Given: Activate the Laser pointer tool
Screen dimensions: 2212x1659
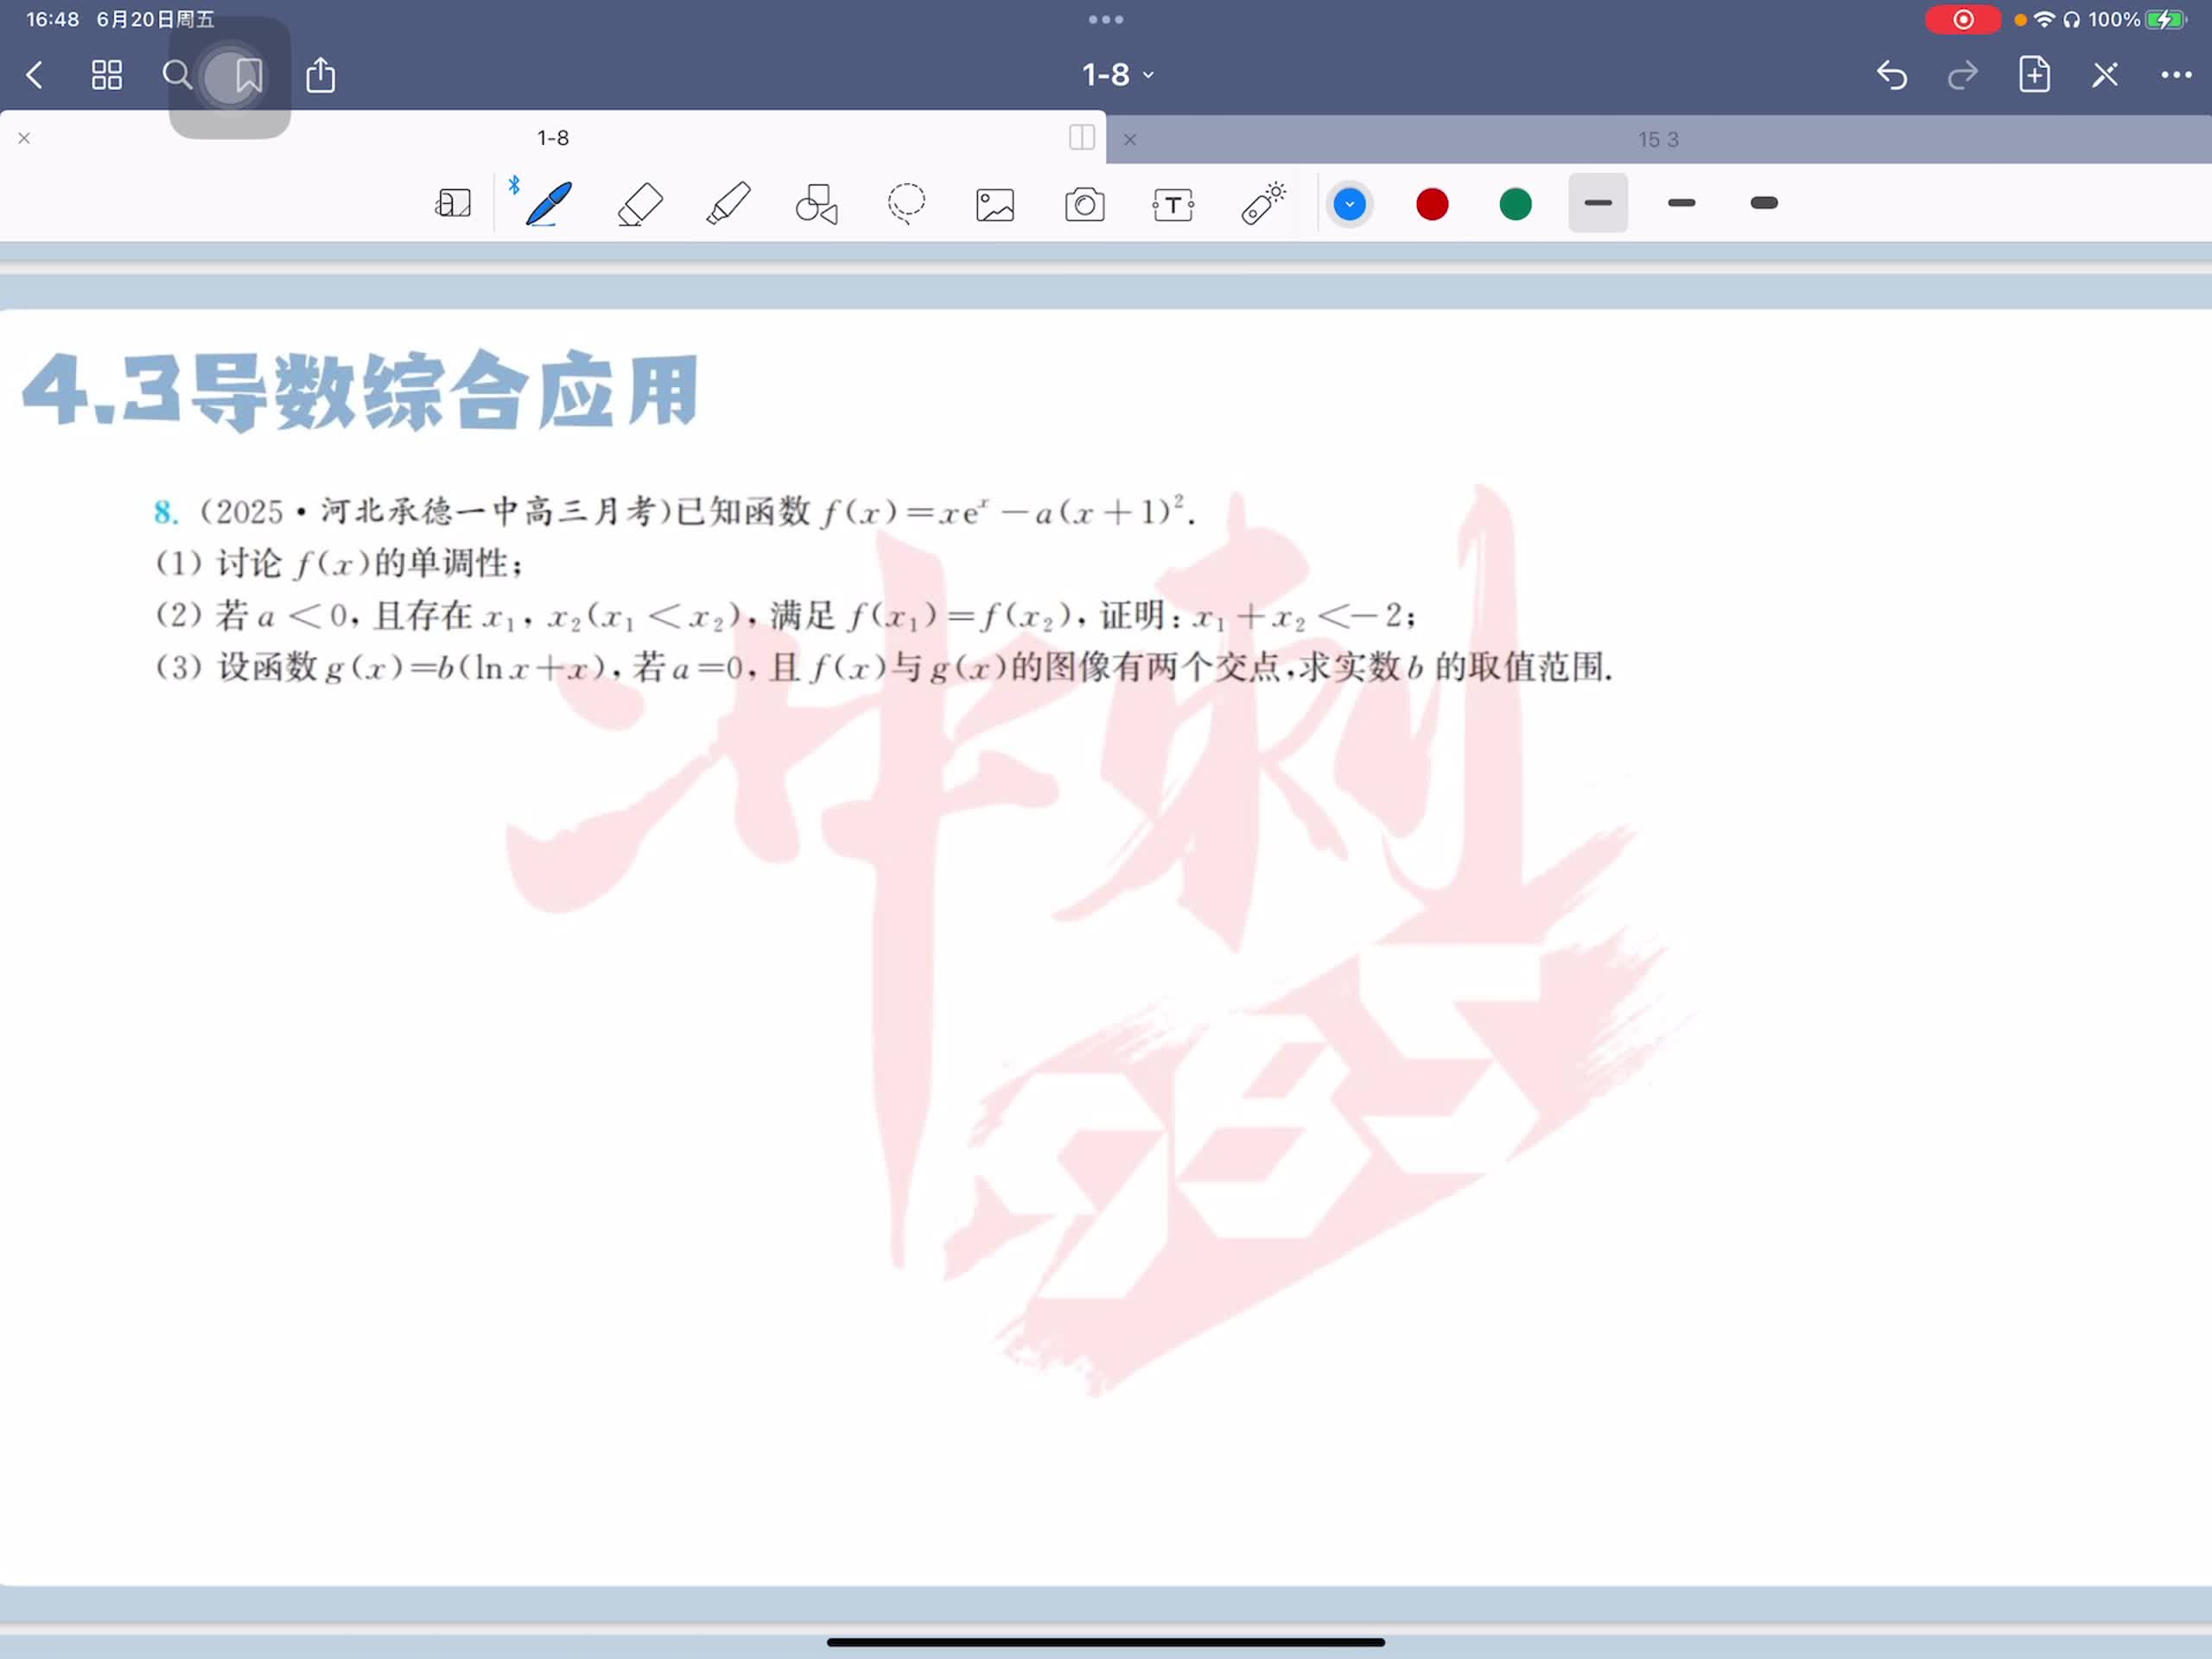Looking at the screenshot, I should point(1263,204).
